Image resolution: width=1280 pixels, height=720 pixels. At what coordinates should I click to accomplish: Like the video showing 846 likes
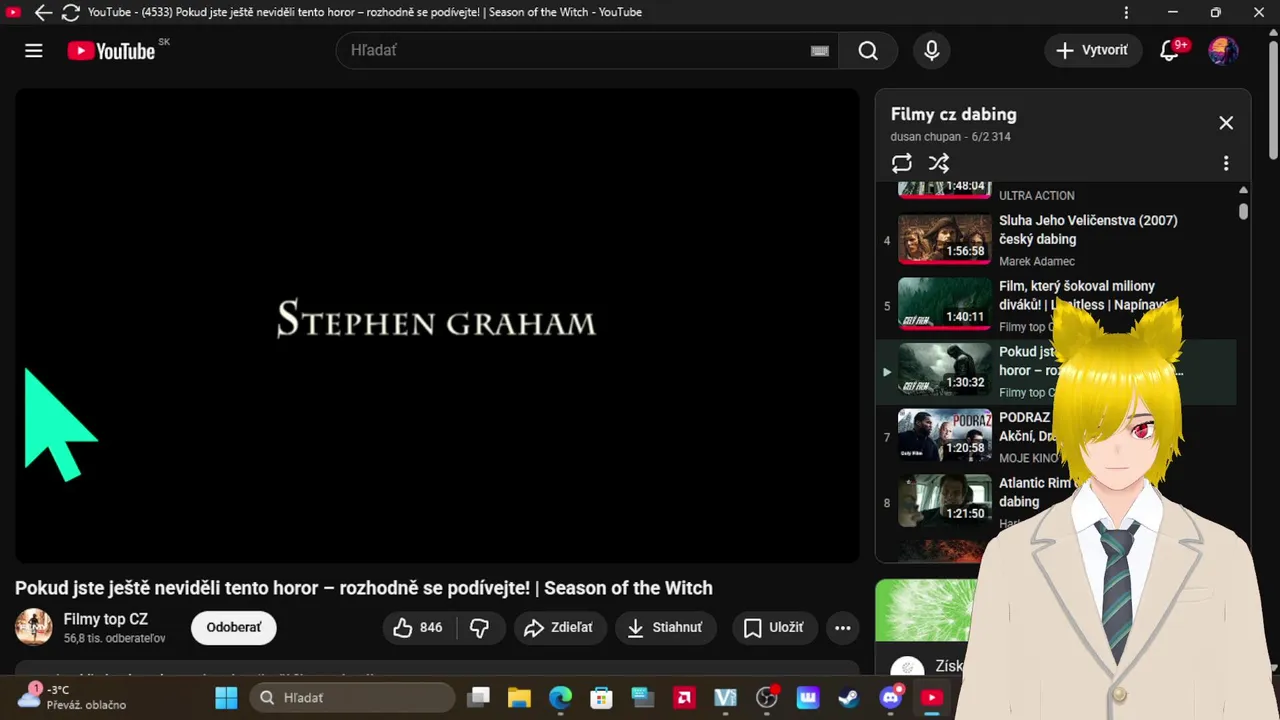(x=418, y=627)
